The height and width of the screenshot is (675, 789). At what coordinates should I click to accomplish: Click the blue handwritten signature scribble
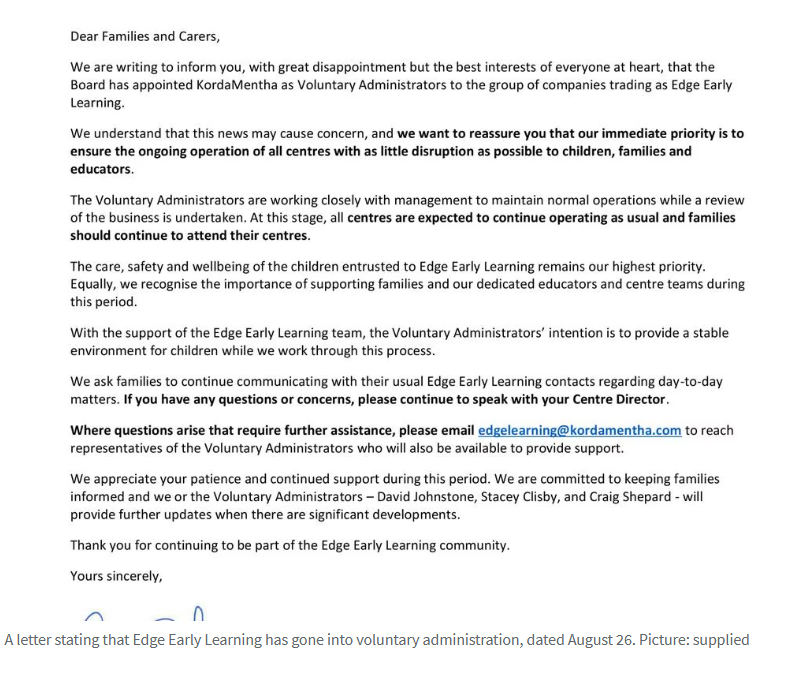144,612
